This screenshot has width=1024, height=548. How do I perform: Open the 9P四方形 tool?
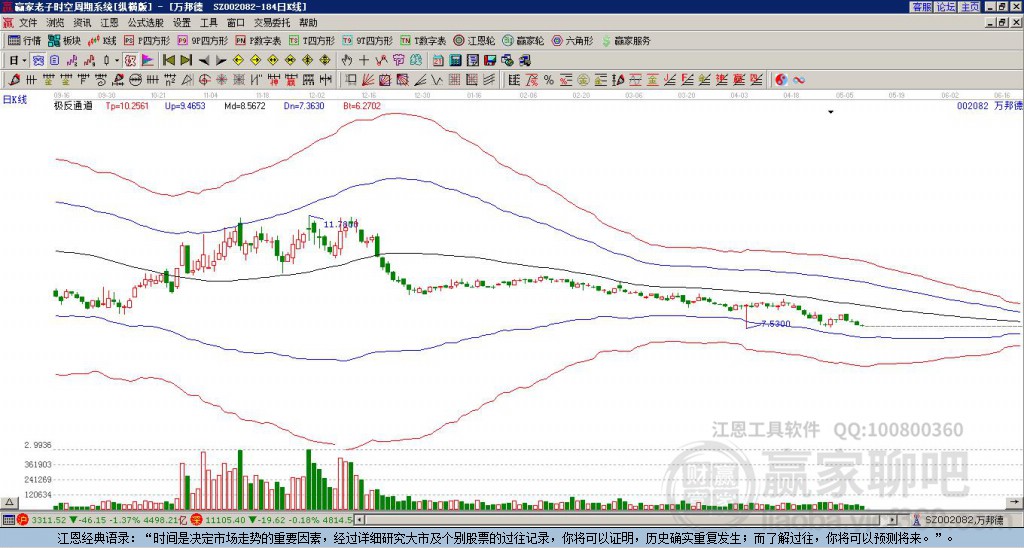click(x=202, y=40)
